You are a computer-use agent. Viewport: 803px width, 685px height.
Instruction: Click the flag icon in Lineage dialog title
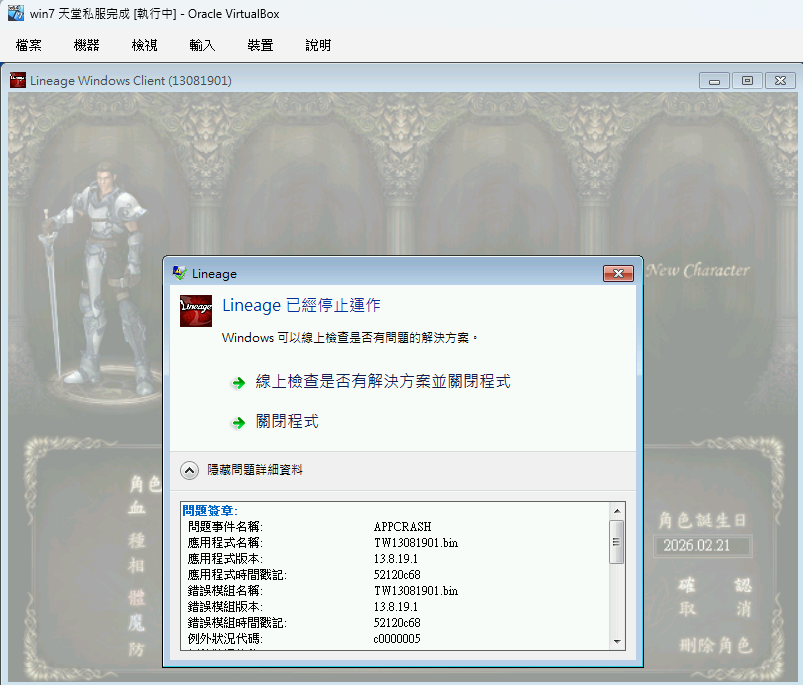(x=179, y=273)
